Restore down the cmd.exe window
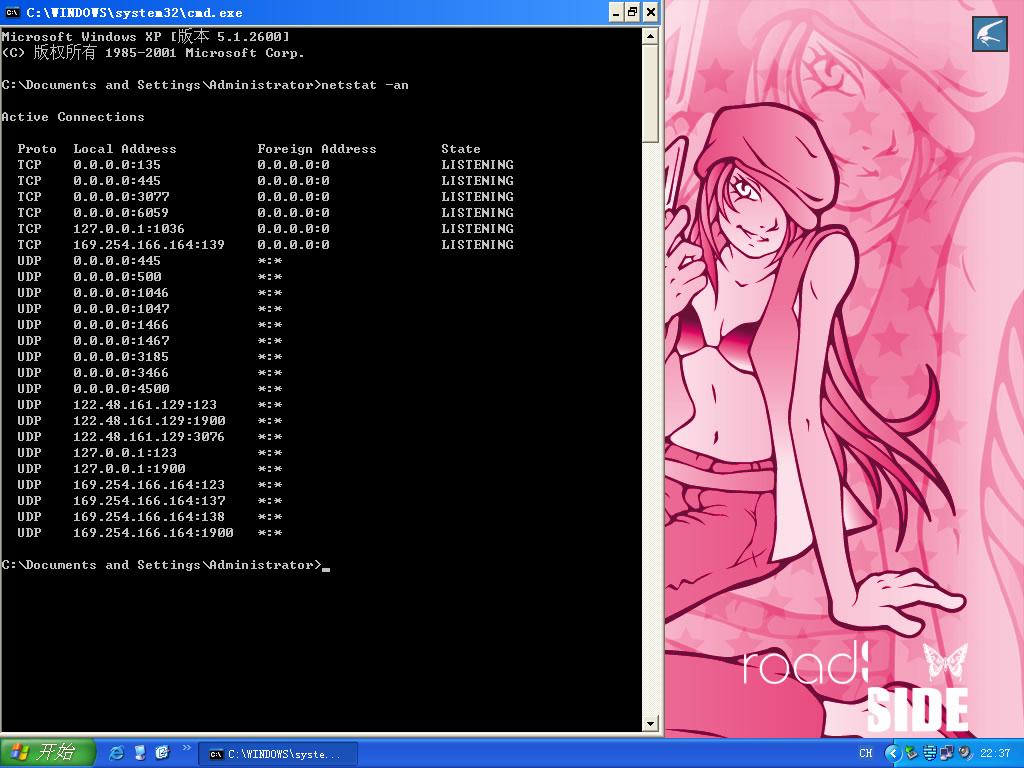1024x768 pixels. coord(633,12)
